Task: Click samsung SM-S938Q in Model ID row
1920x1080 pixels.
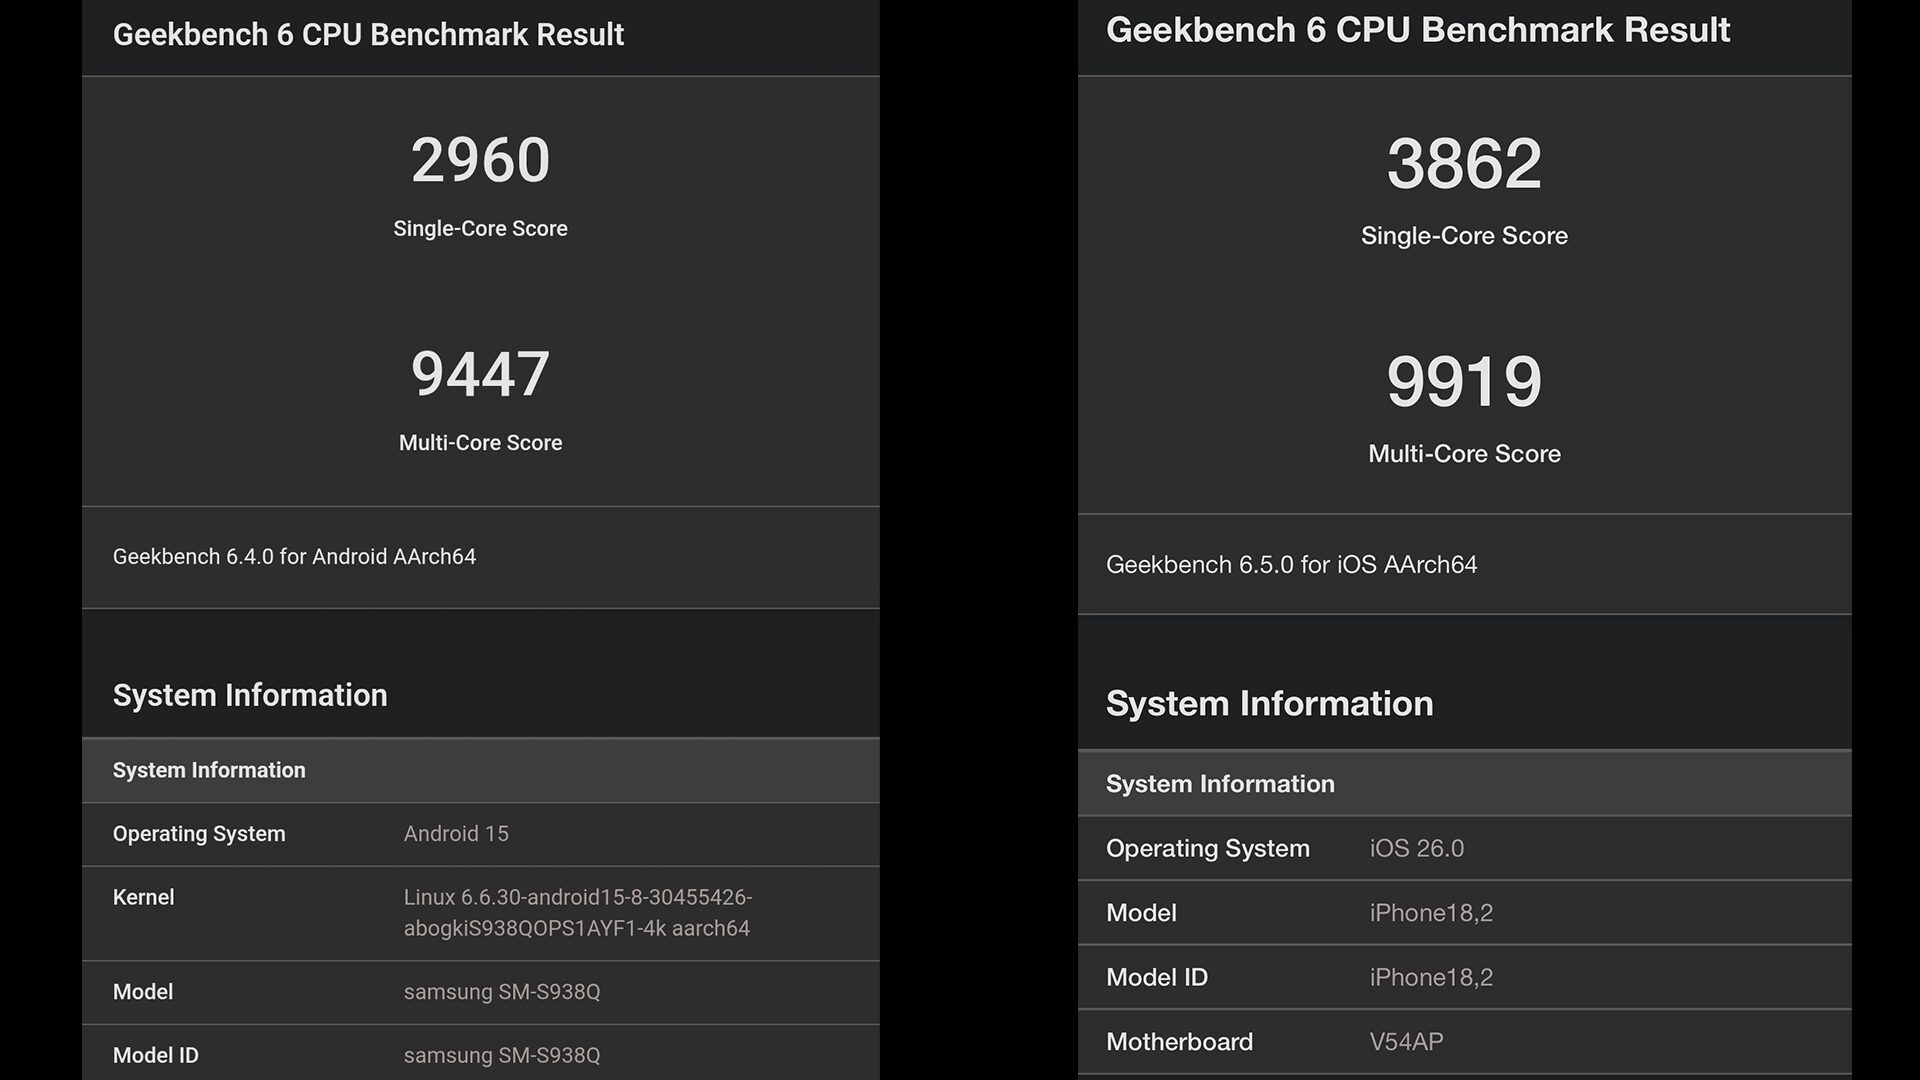Action: [501, 1055]
